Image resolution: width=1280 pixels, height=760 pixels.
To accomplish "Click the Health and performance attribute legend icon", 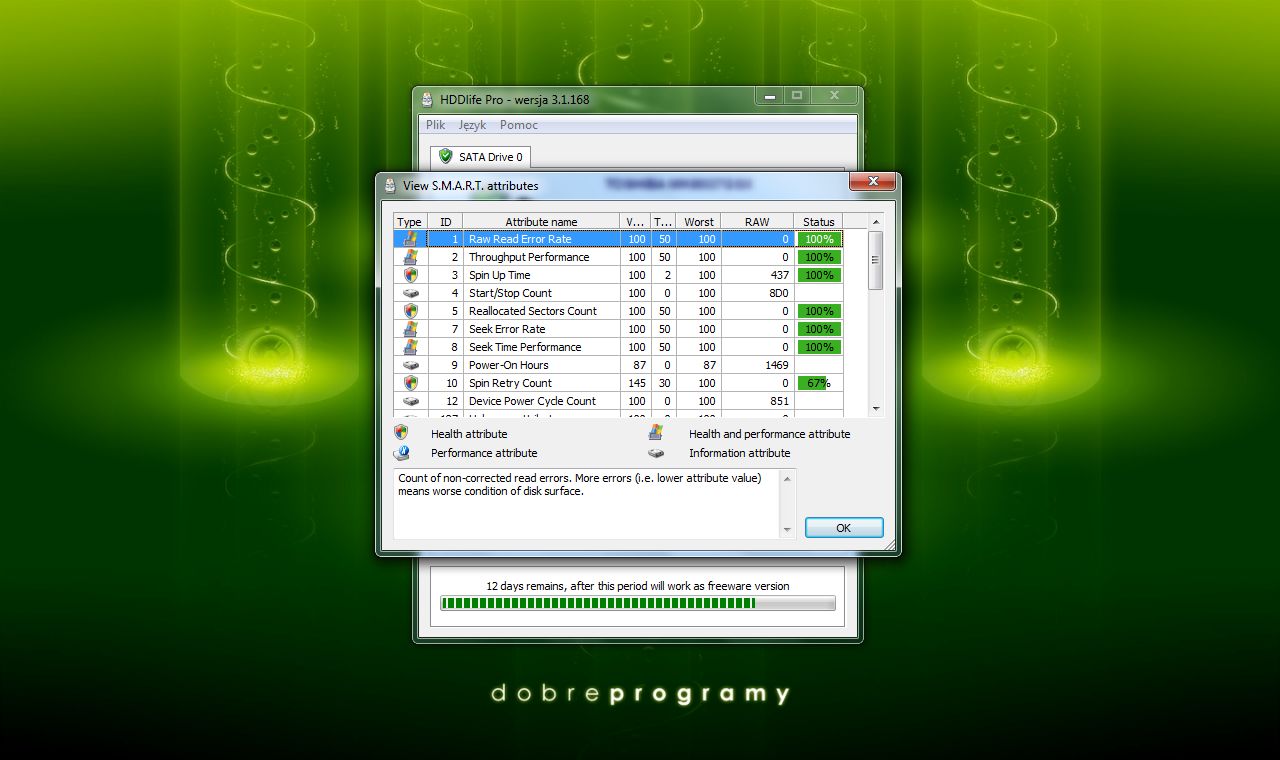I will (656, 433).
